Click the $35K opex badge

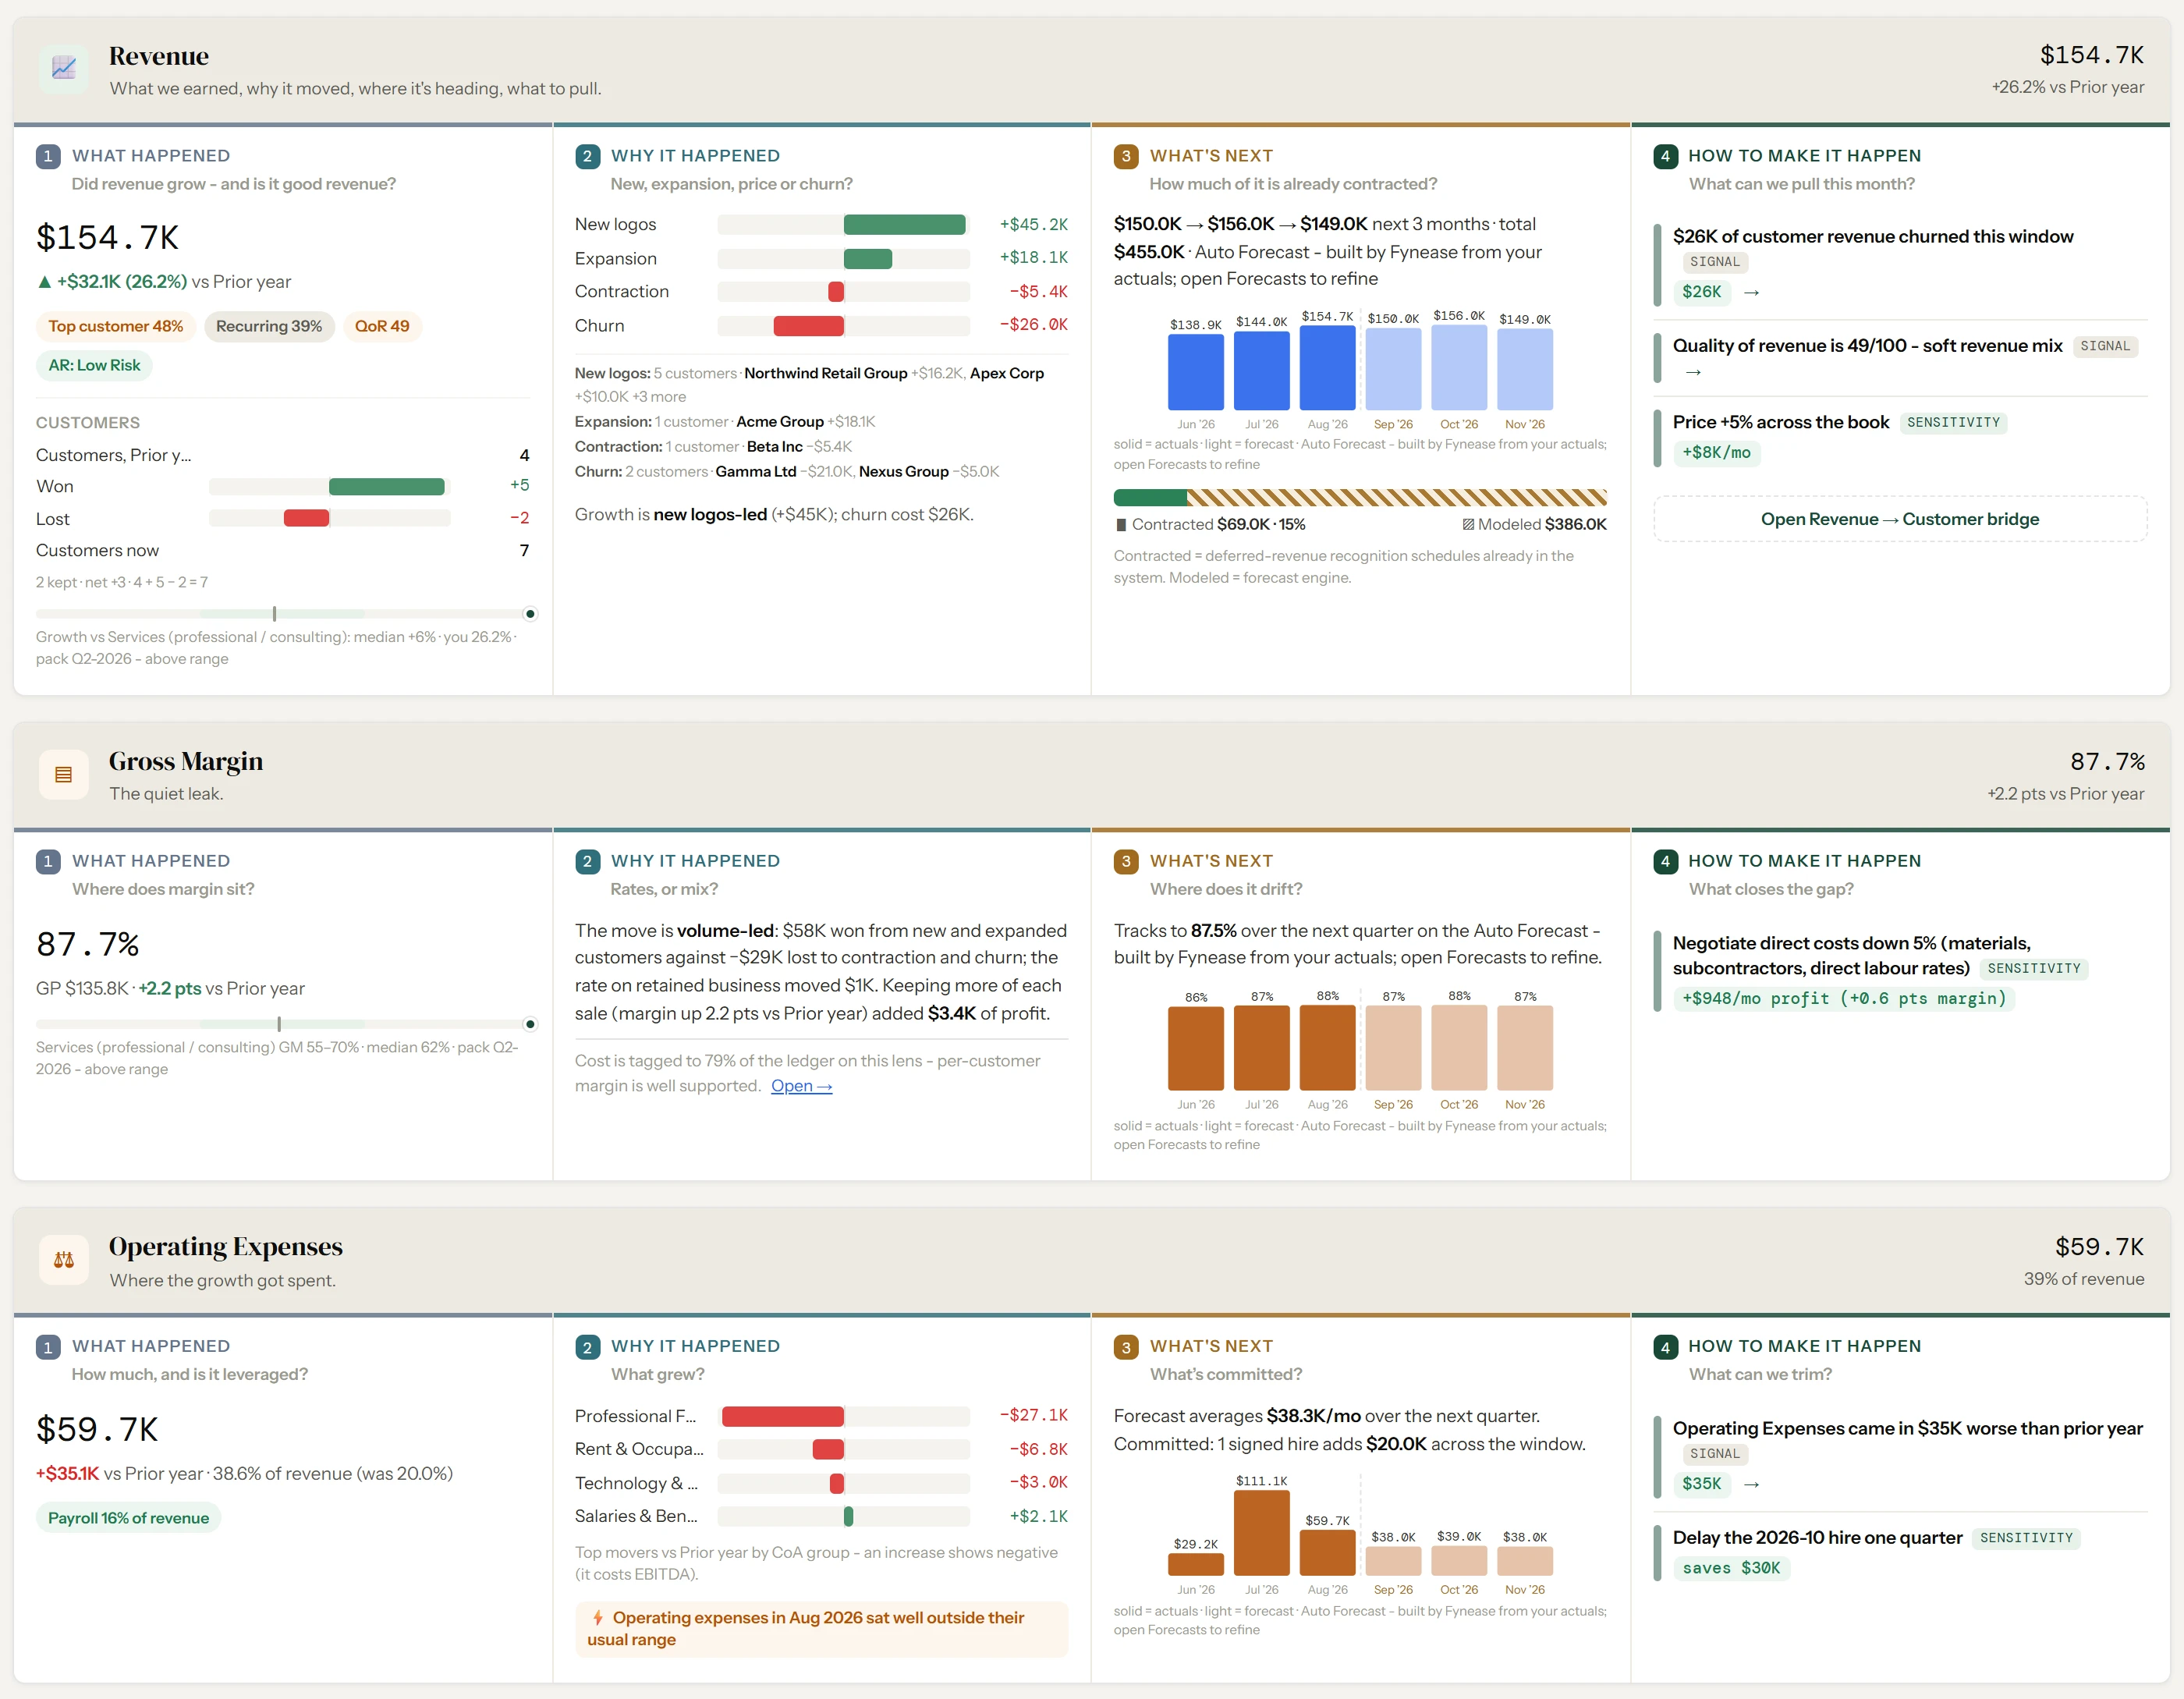pos(1701,1484)
